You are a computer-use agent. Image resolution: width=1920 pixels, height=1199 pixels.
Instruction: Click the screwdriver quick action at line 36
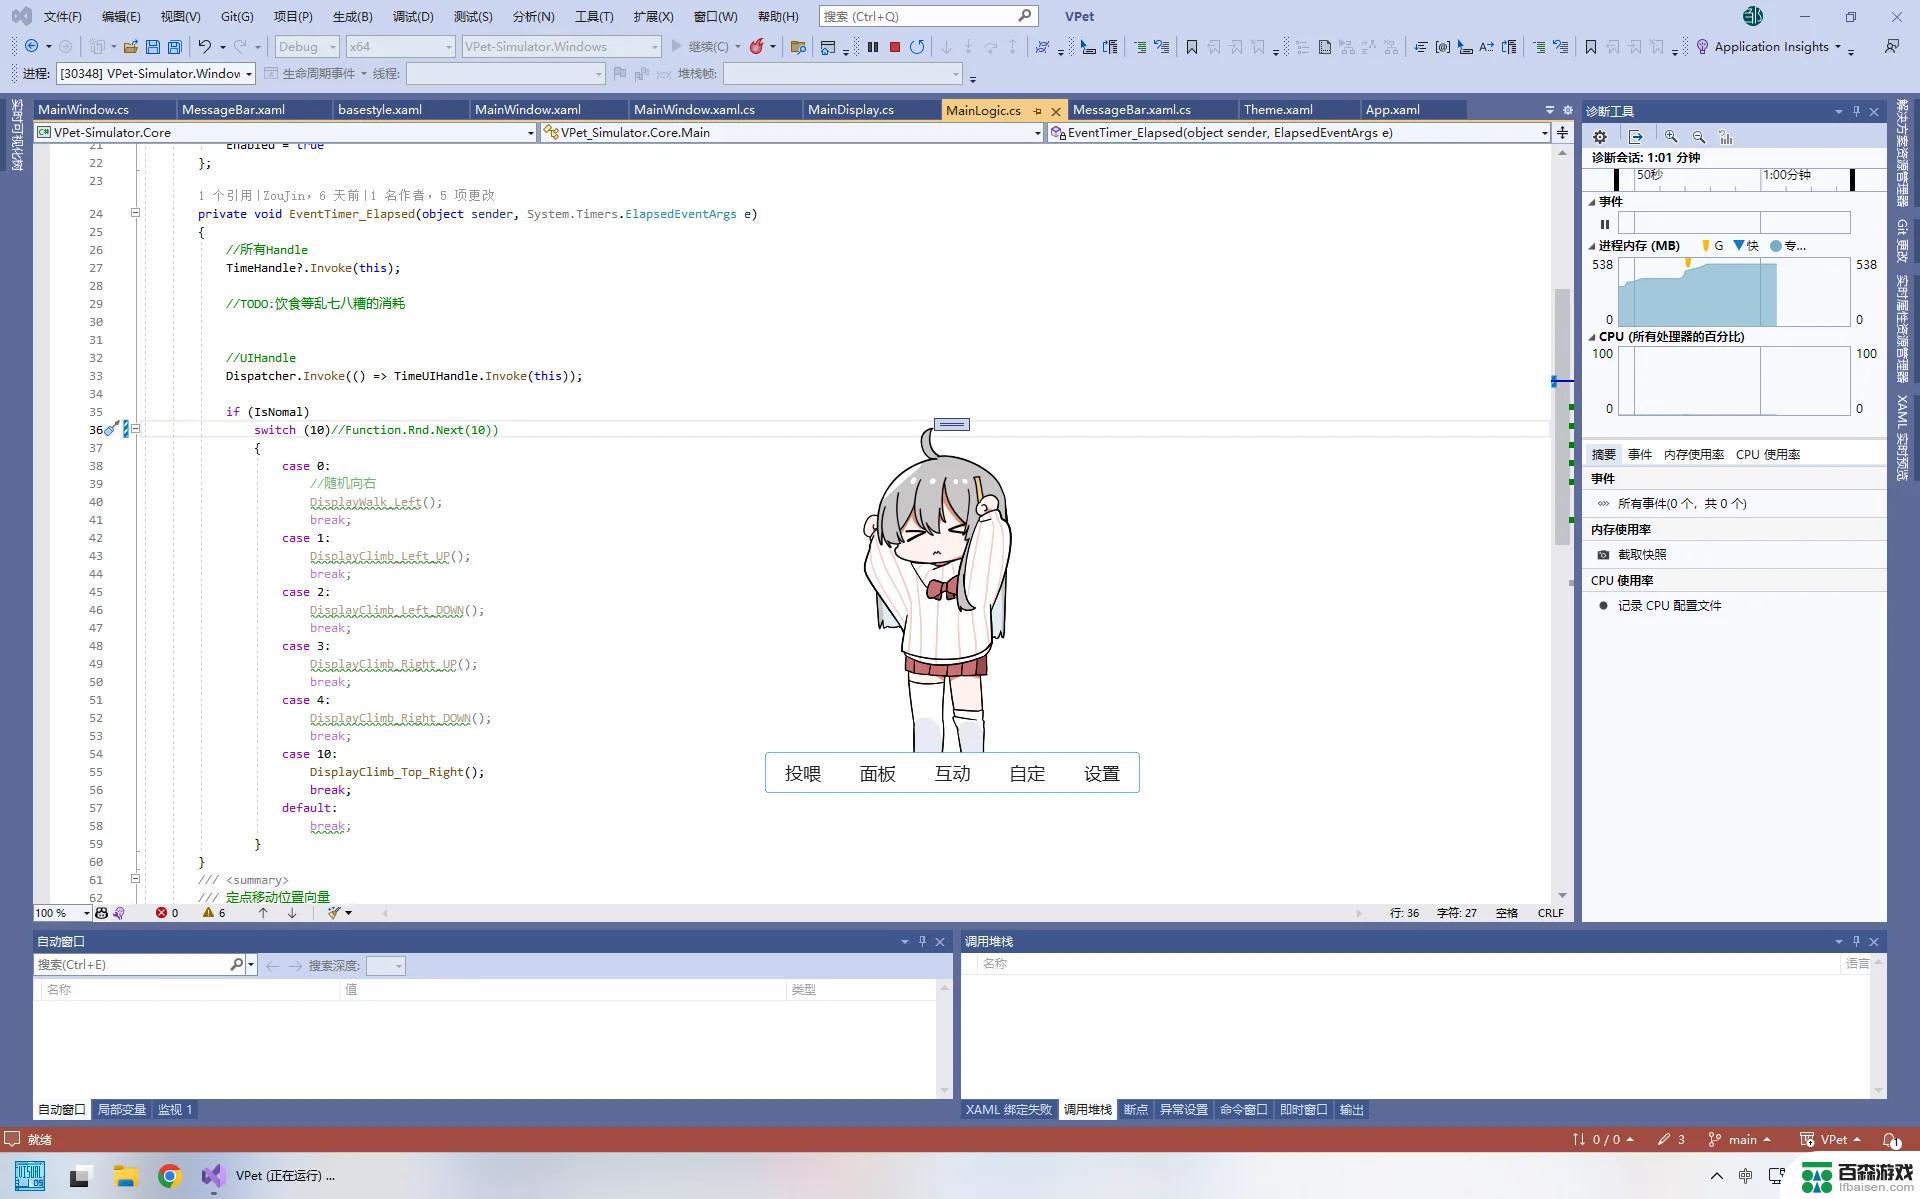click(112, 430)
